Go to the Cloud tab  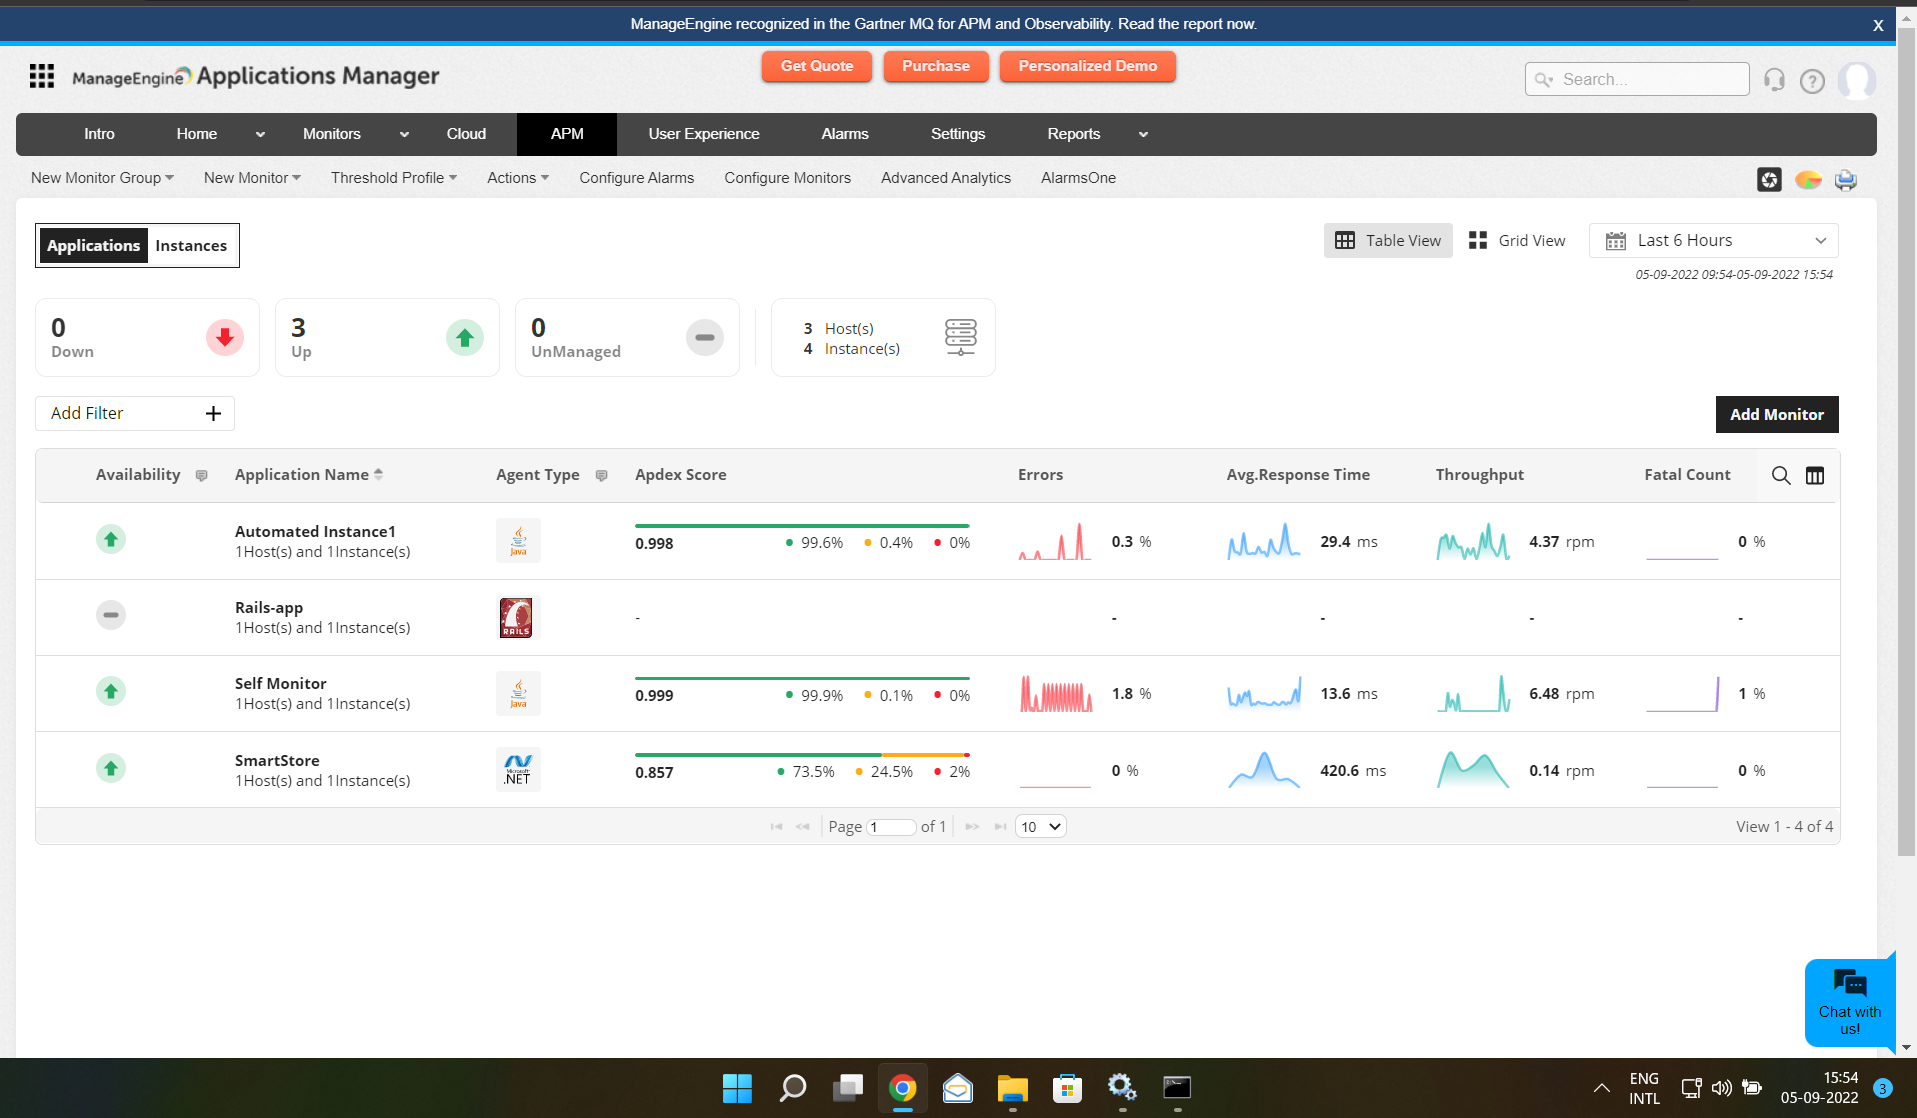click(x=466, y=134)
